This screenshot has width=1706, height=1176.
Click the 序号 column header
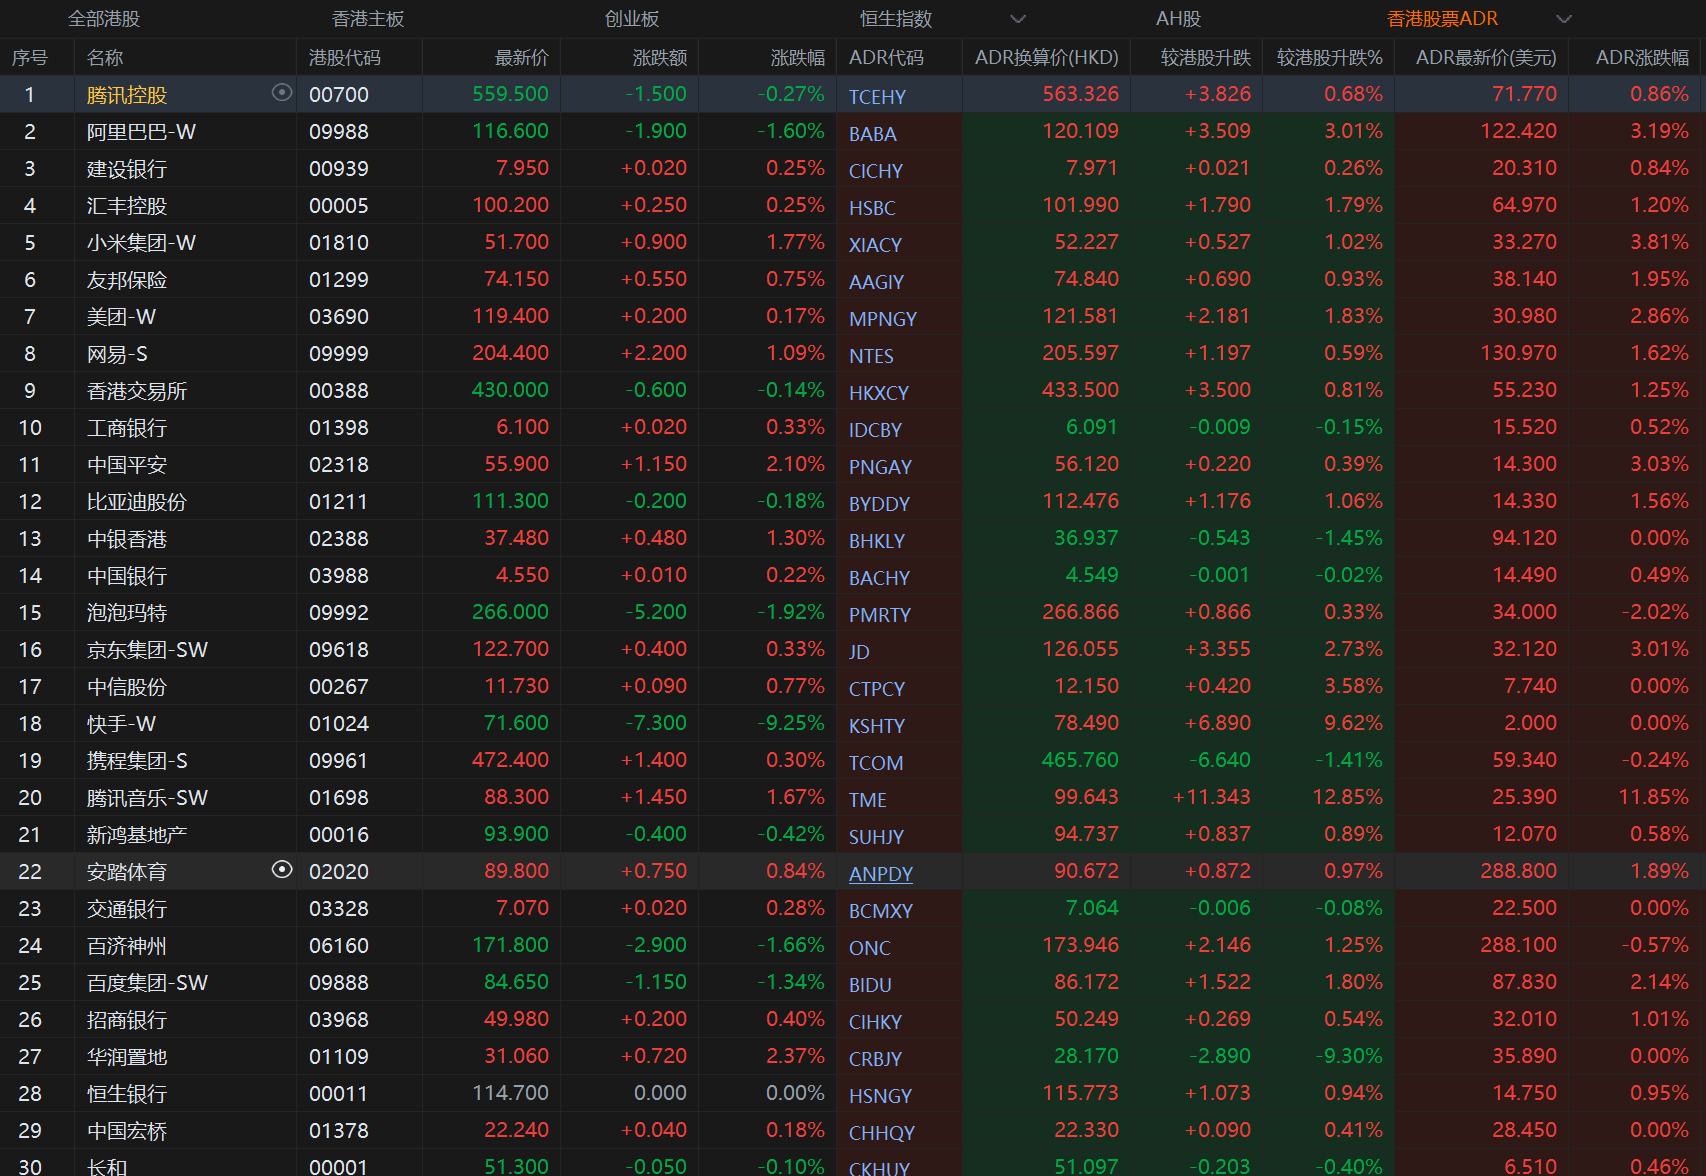(x=30, y=58)
